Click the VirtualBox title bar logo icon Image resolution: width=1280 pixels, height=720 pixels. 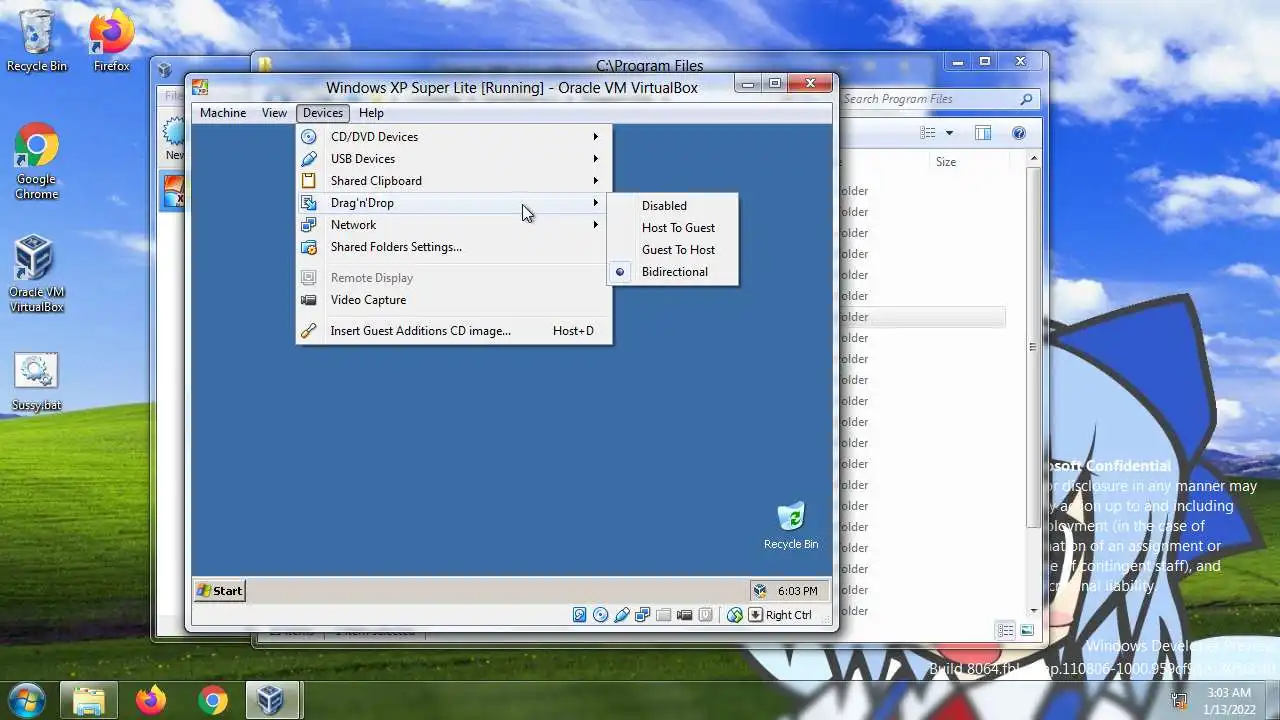200,87
